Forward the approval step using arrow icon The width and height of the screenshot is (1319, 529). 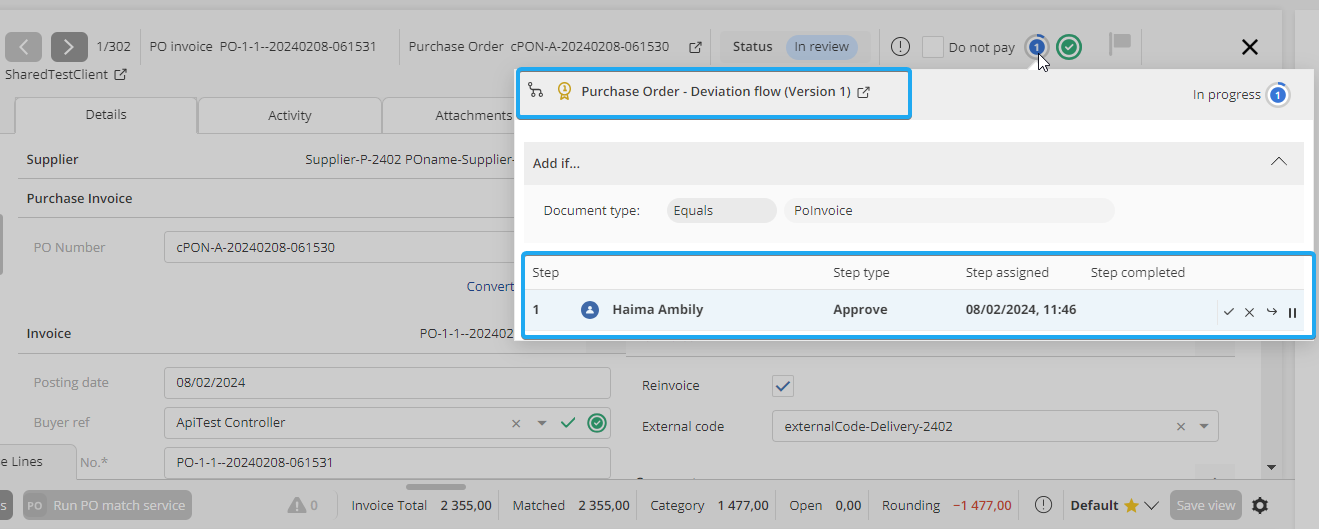1271,312
